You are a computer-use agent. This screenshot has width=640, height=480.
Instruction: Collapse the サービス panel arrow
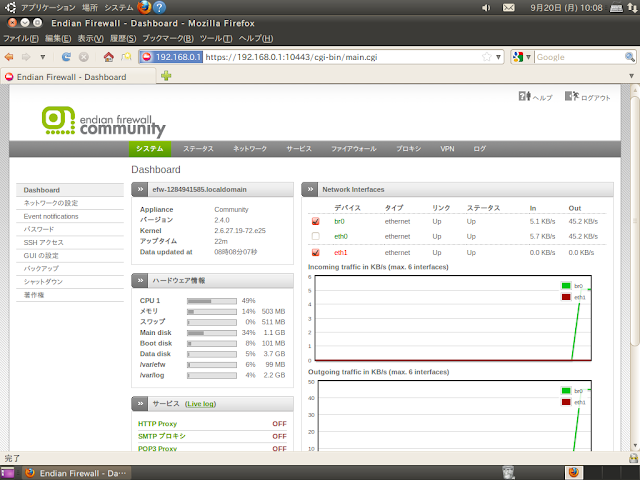point(140,404)
